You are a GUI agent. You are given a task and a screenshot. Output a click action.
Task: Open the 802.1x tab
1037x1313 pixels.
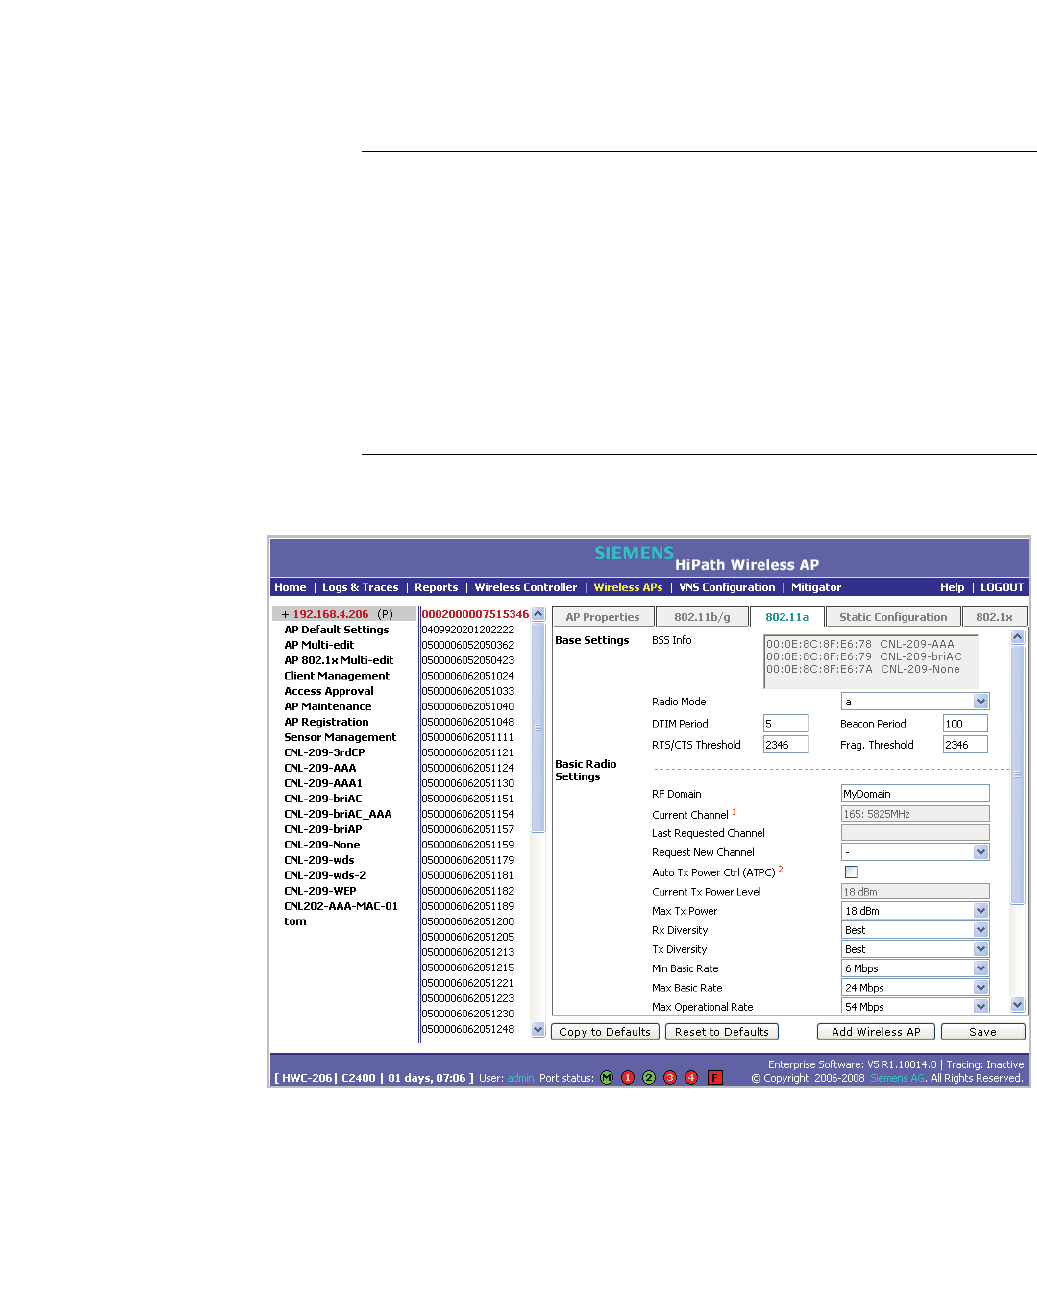994,617
